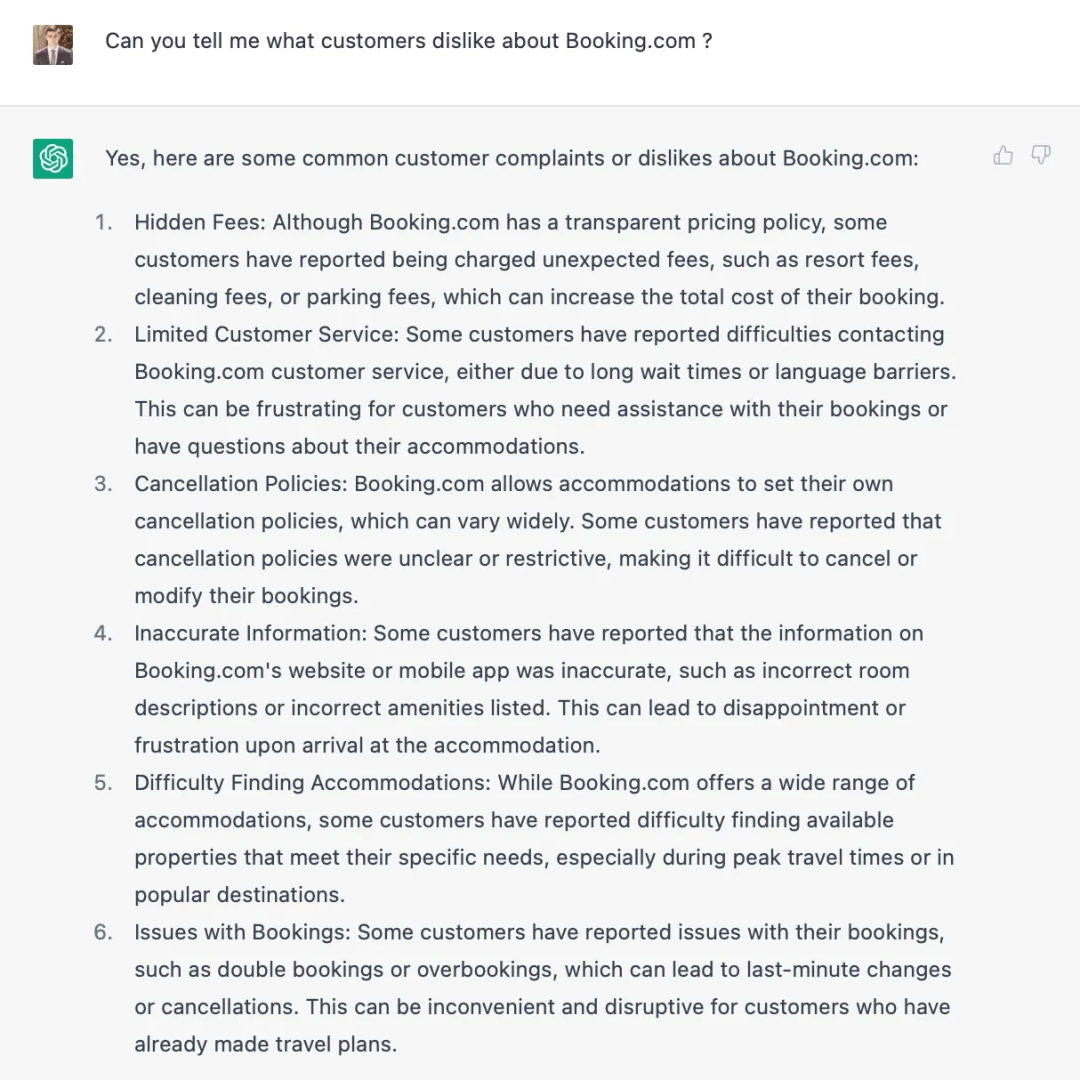This screenshot has width=1080, height=1080.
Task: Click the "Inaccurate Information" heading text
Action: pos(251,633)
